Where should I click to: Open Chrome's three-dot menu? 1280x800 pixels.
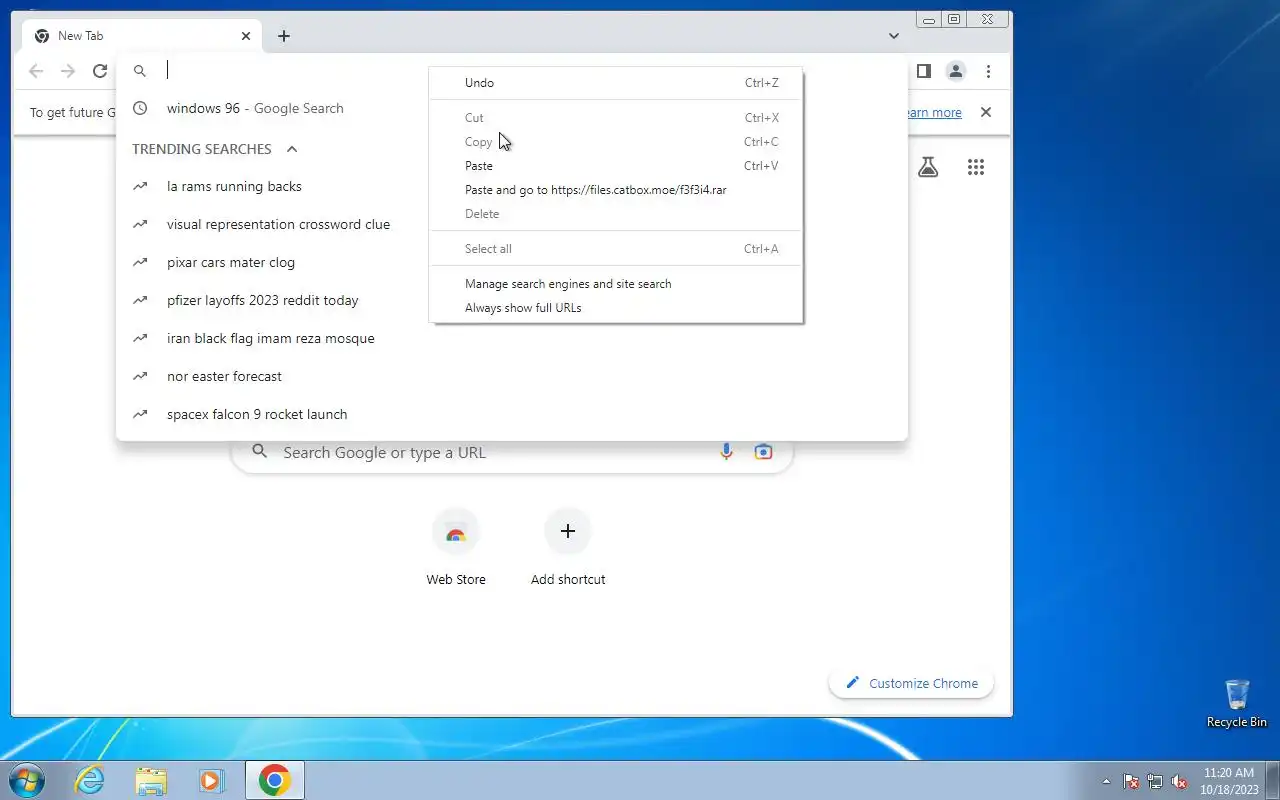988,71
